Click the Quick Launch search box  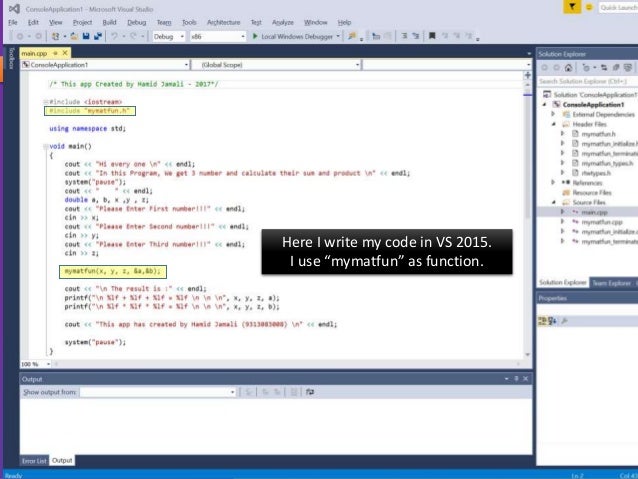[x=618, y=8]
